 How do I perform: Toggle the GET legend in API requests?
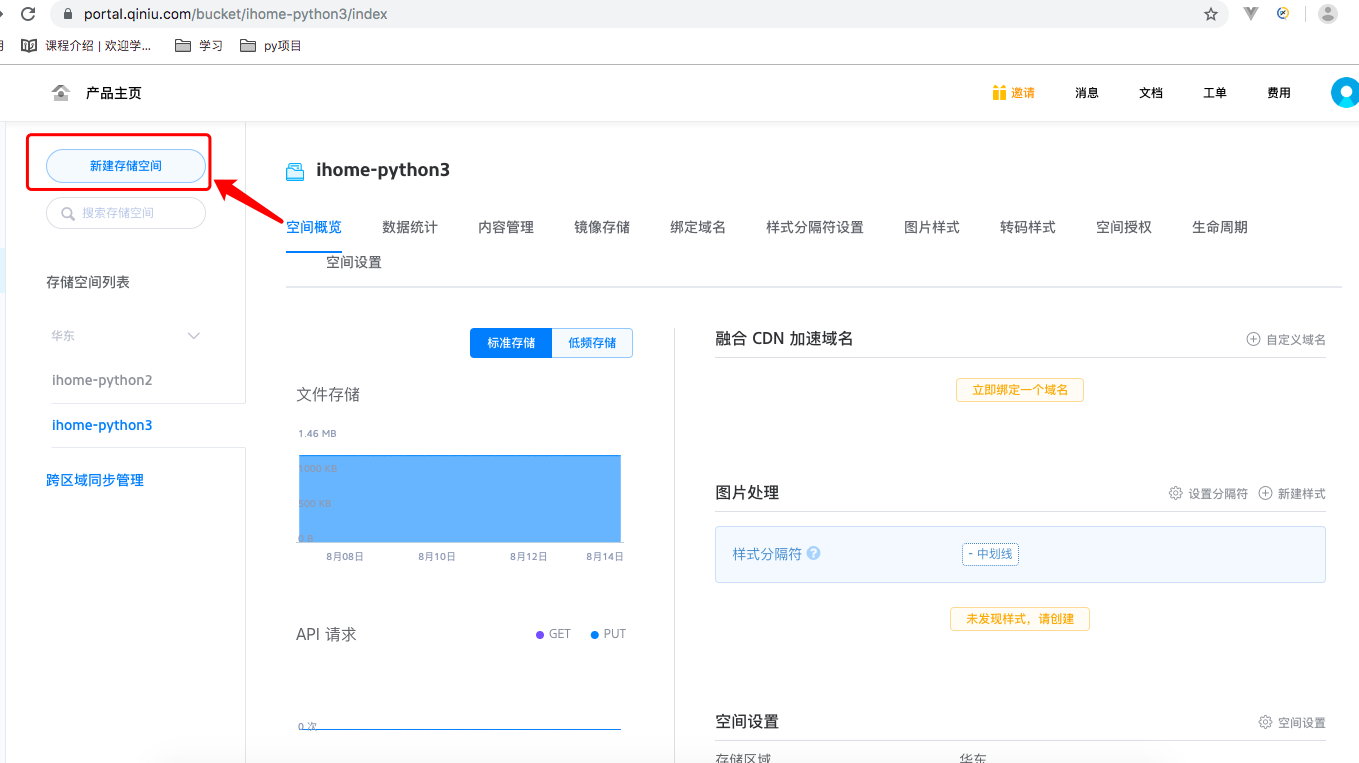tap(553, 633)
